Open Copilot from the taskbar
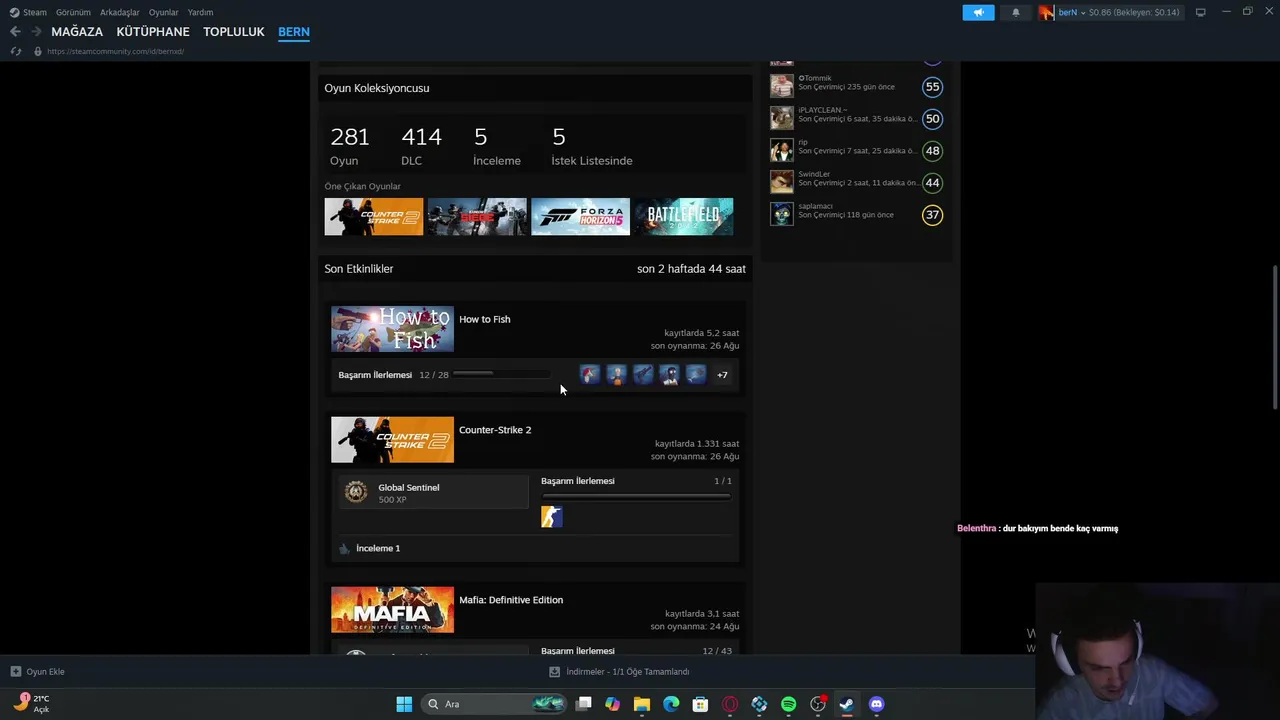Image resolution: width=1280 pixels, height=720 pixels. coord(612,704)
